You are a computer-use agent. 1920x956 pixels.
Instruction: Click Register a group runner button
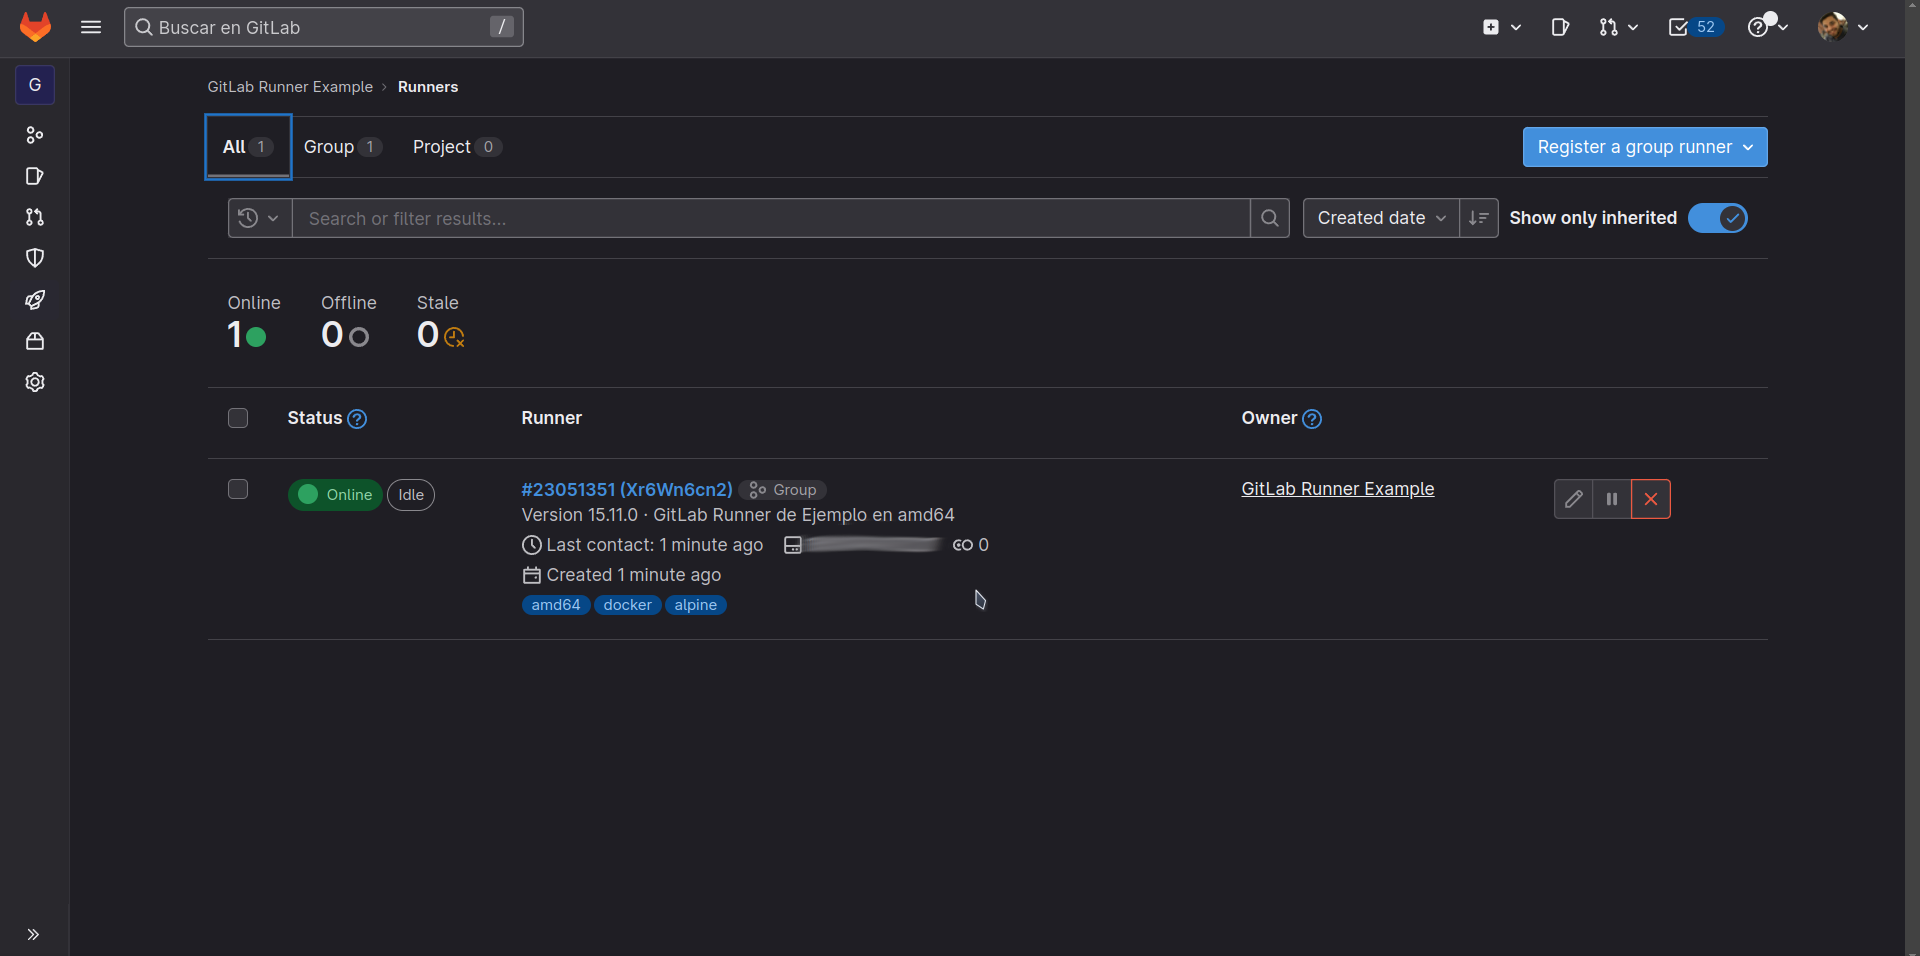[x=1645, y=147]
